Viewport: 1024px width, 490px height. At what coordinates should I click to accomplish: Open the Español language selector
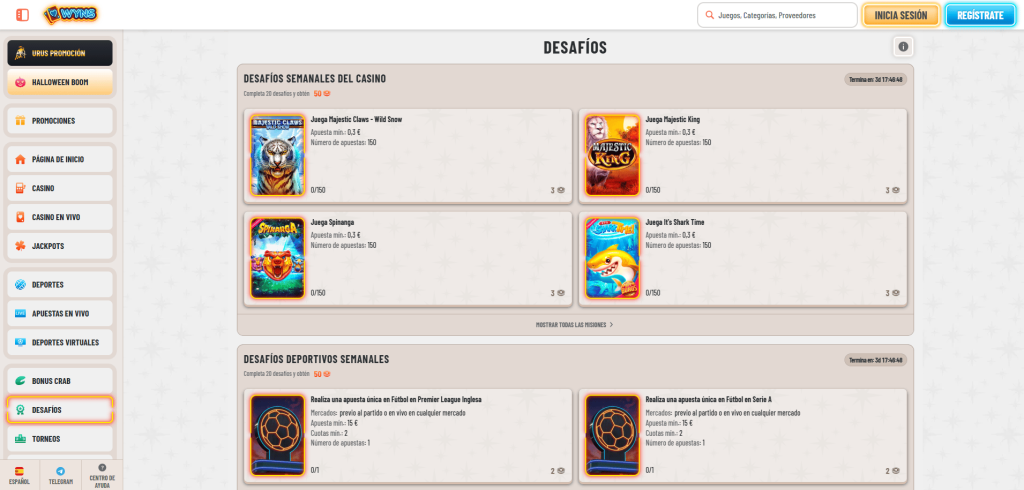[20, 475]
